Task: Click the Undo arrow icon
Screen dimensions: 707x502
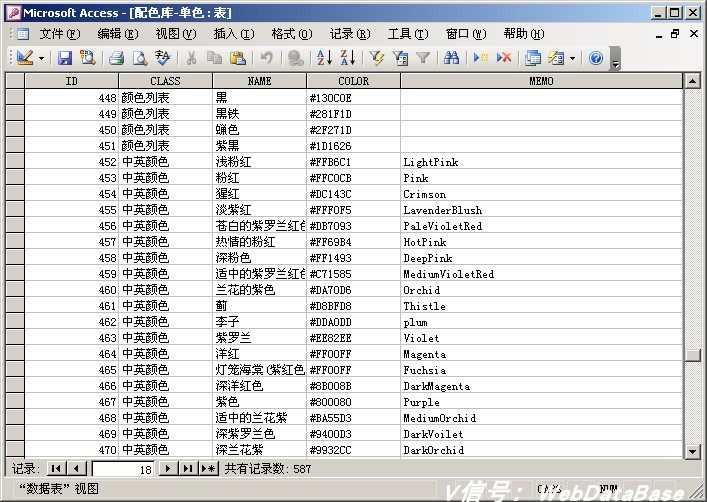Action: [x=266, y=58]
